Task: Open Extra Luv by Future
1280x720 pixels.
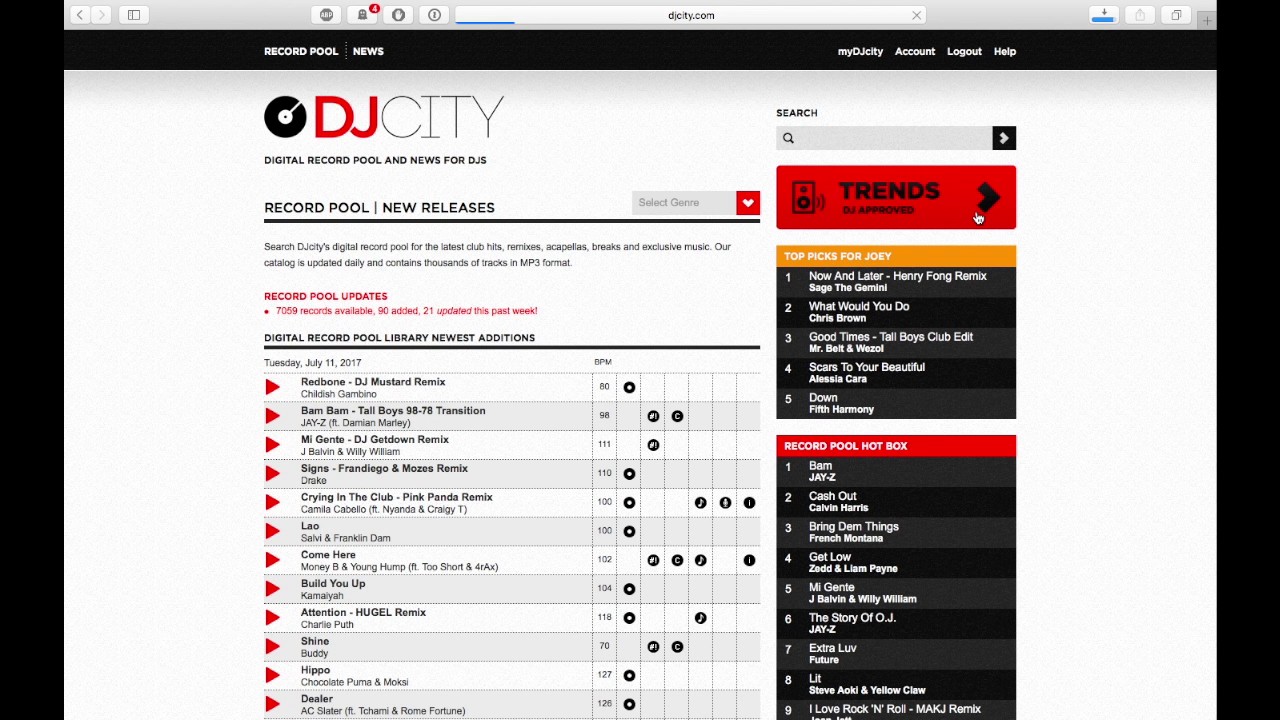Action: tap(832, 648)
